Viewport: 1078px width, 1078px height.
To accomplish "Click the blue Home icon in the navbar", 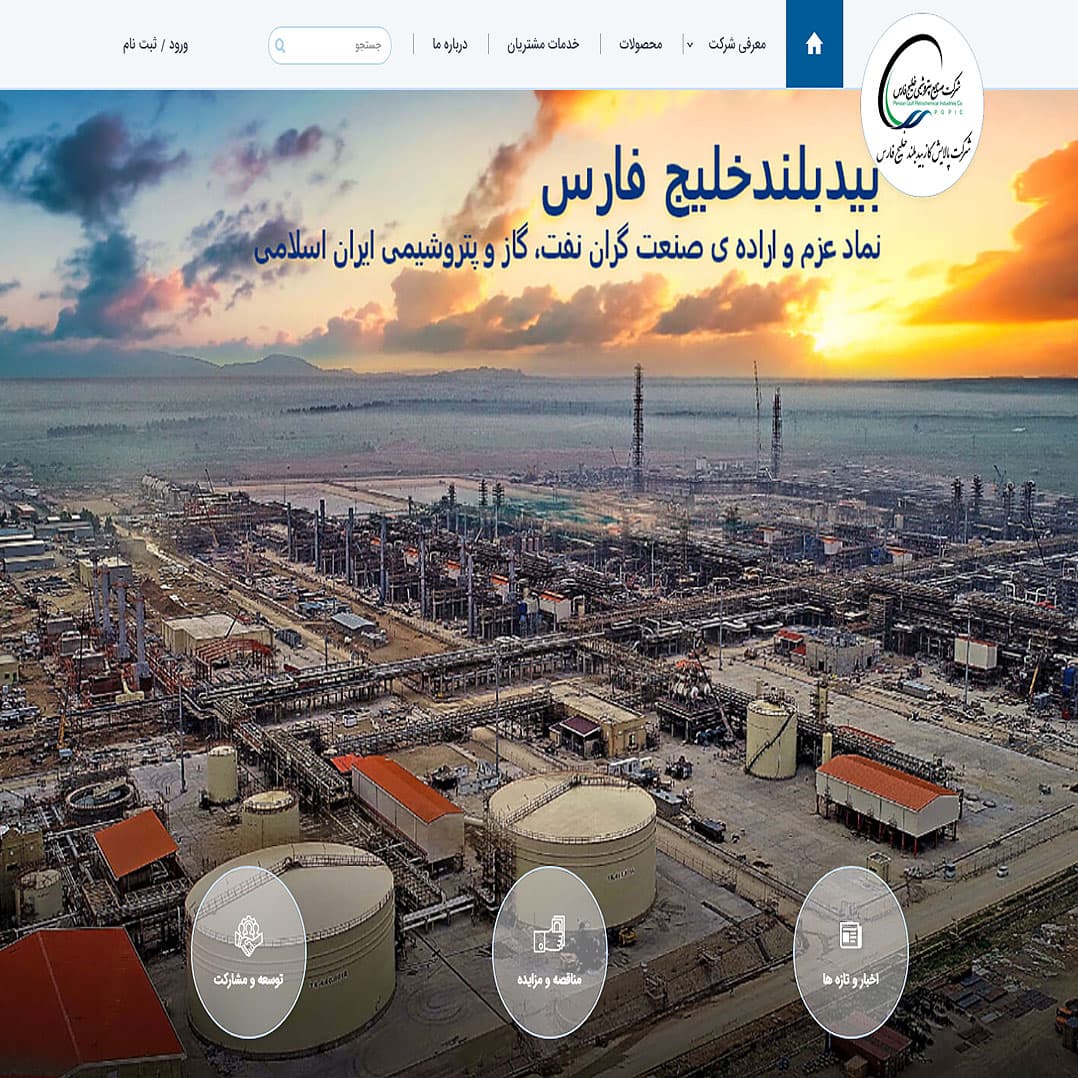I will click(x=814, y=44).
